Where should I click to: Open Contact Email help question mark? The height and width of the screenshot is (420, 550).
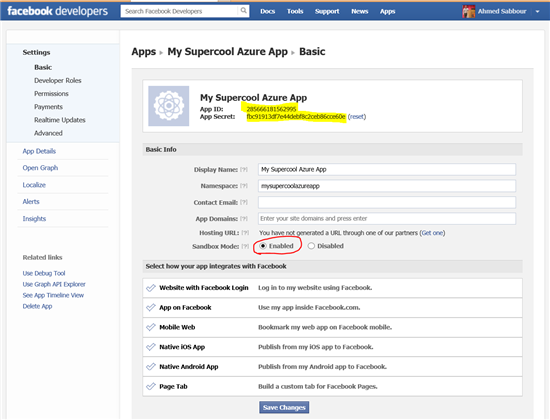click(x=244, y=202)
